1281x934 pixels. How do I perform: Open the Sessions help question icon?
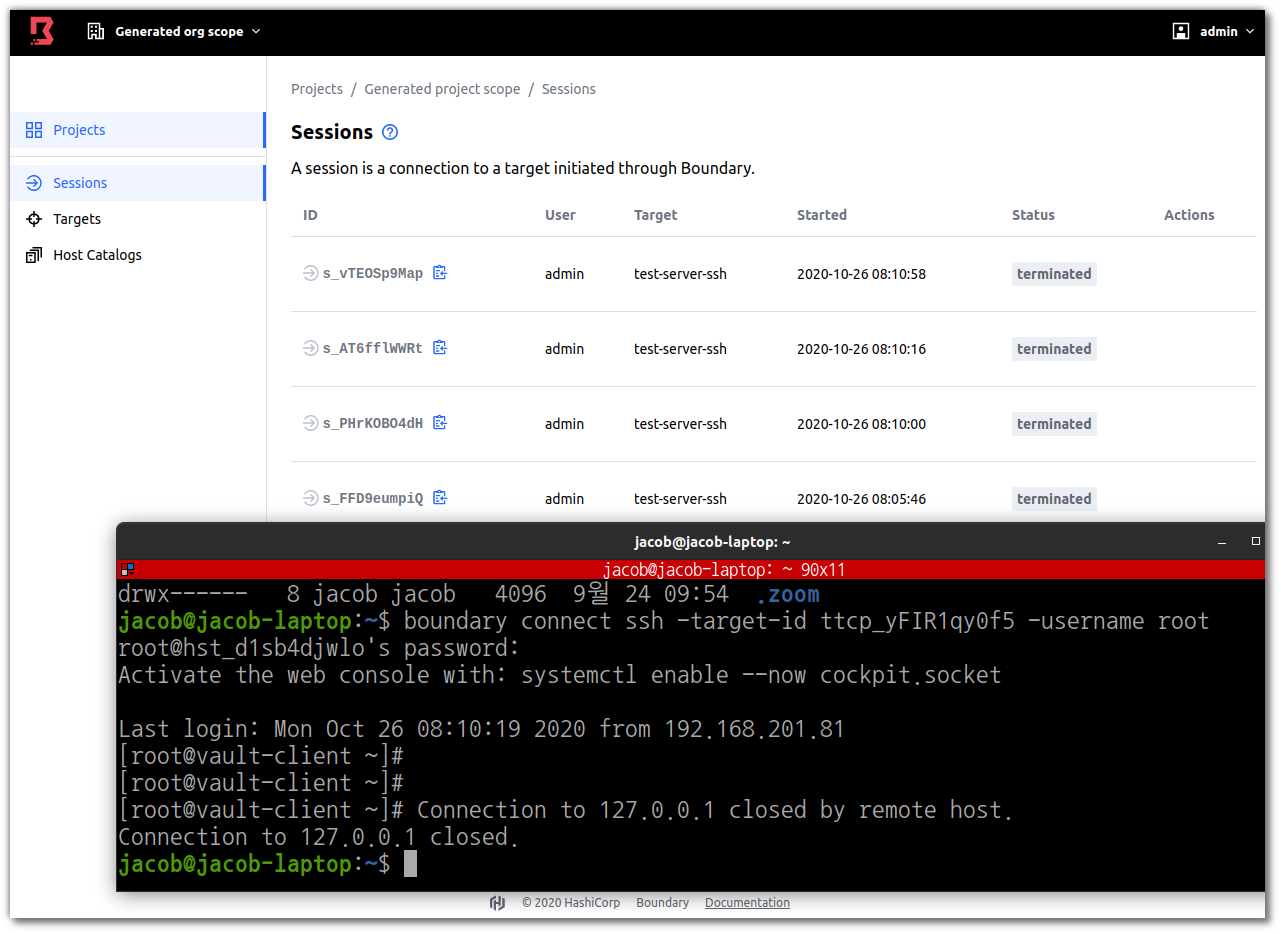390,132
